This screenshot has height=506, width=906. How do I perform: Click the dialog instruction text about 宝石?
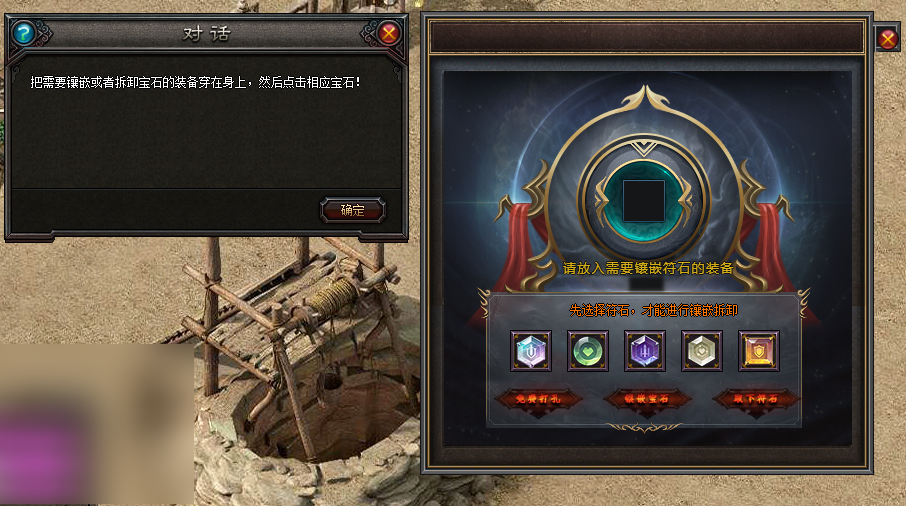tap(195, 83)
